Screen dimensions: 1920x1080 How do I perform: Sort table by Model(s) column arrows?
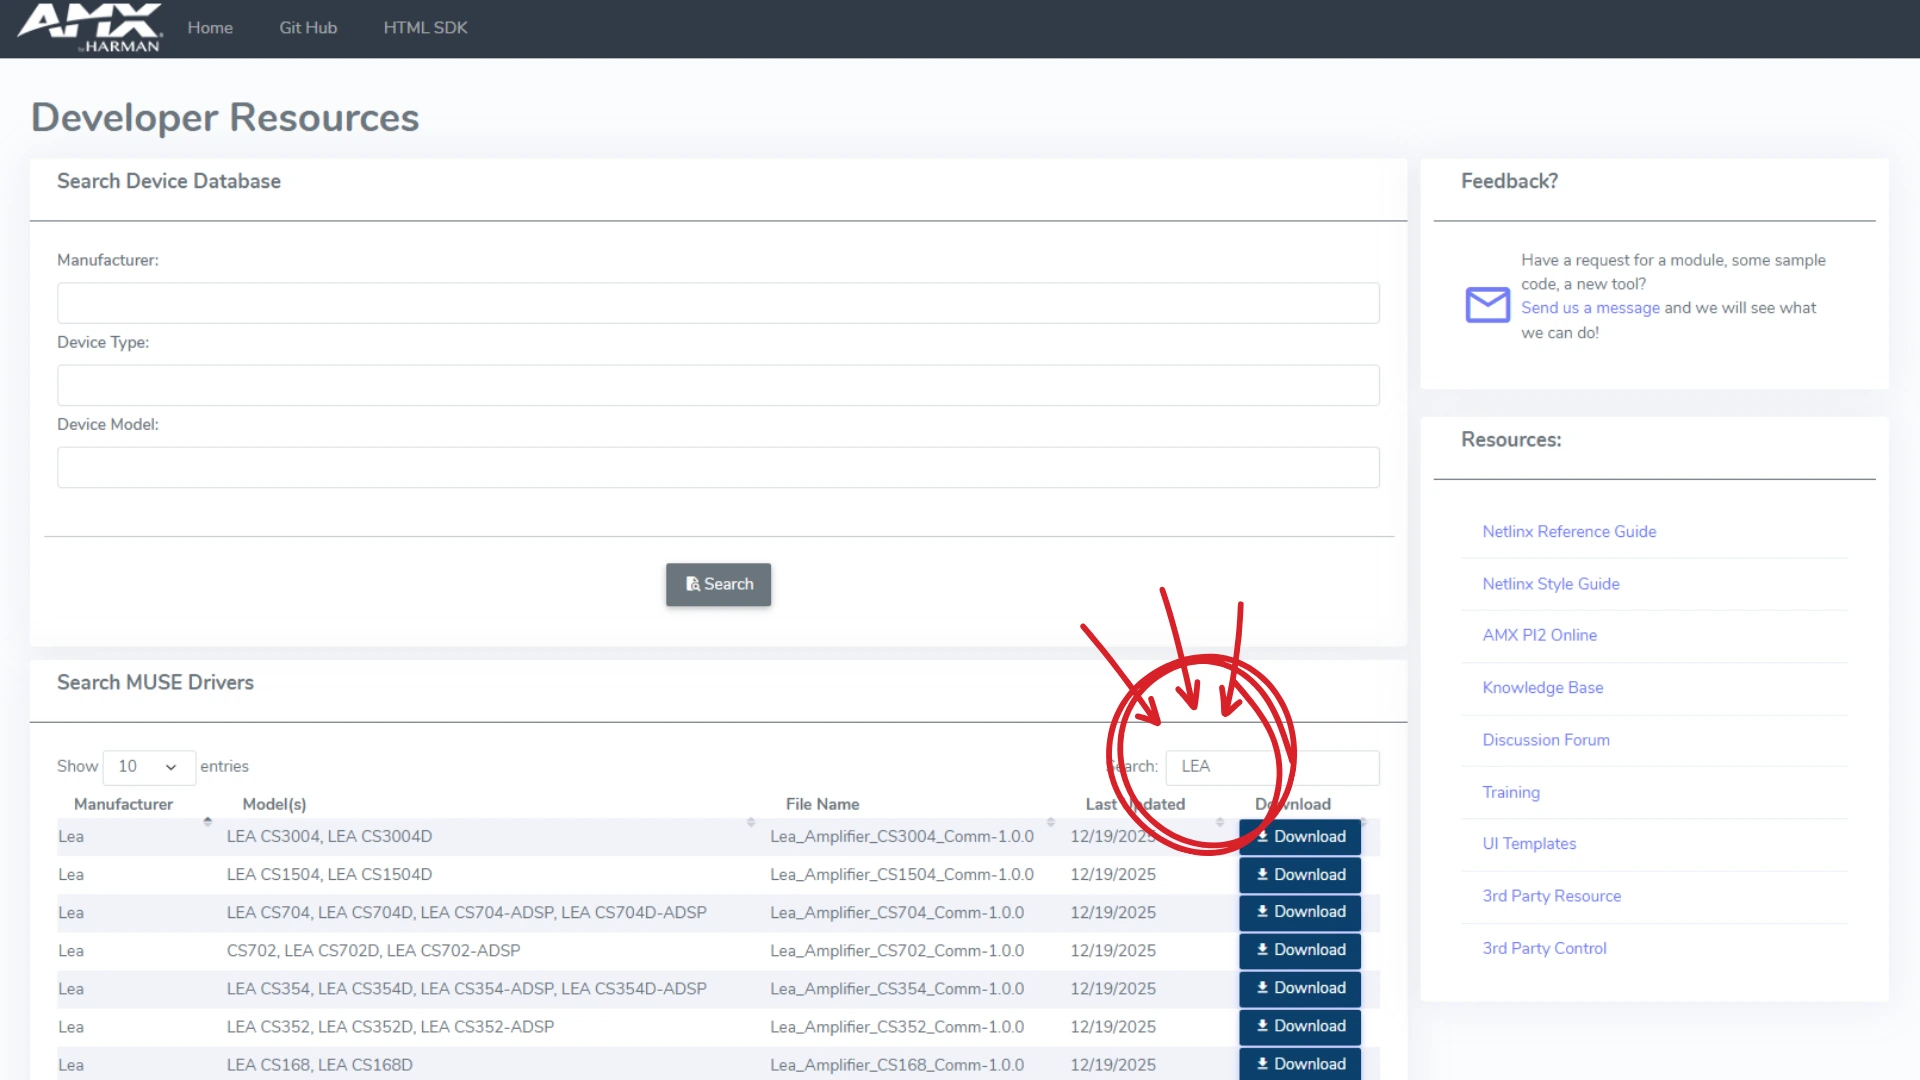pyautogui.click(x=750, y=821)
